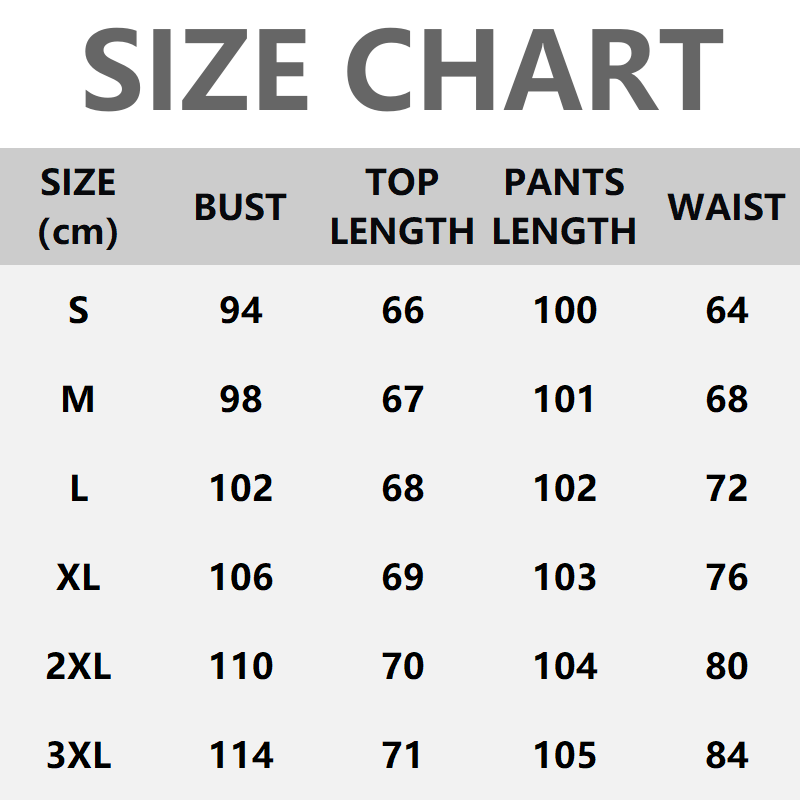Select the S size row label
The width and height of the screenshot is (800, 800).
coord(78,311)
